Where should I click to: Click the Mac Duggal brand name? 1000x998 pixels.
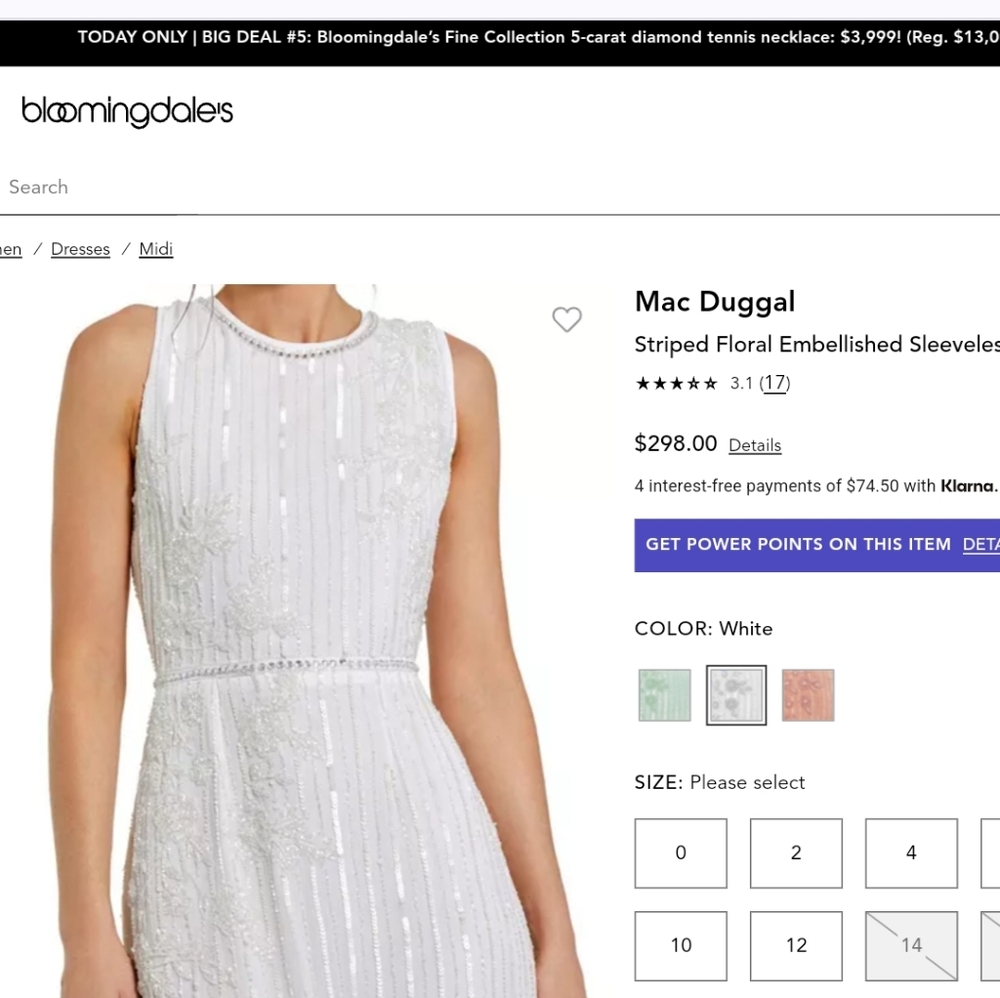tap(715, 301)
